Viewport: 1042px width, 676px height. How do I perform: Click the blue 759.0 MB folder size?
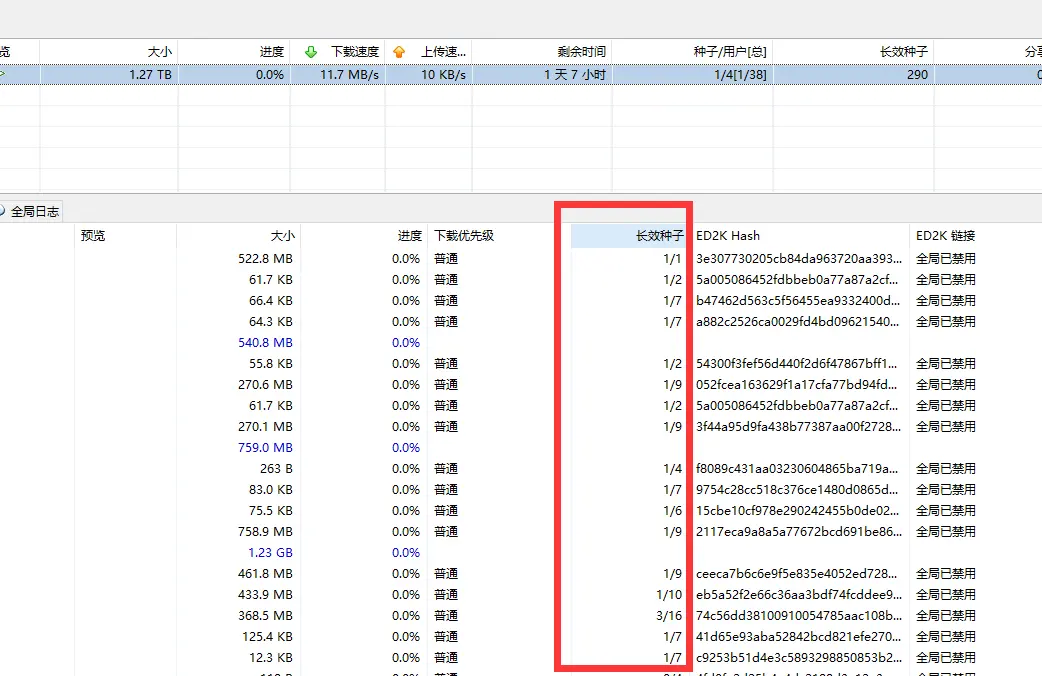pyautogui.click(x=265, y=448)
